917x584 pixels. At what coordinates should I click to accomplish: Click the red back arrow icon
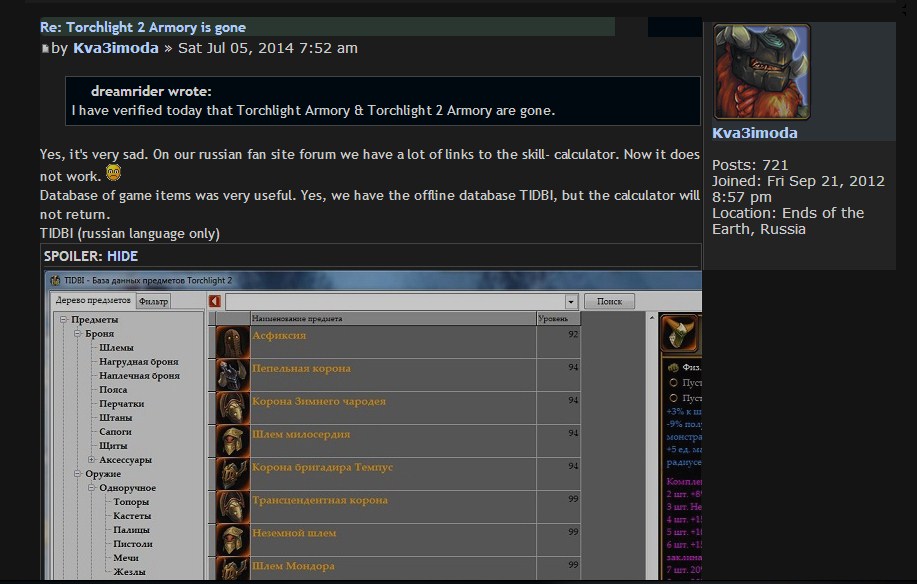click(215, 301)
